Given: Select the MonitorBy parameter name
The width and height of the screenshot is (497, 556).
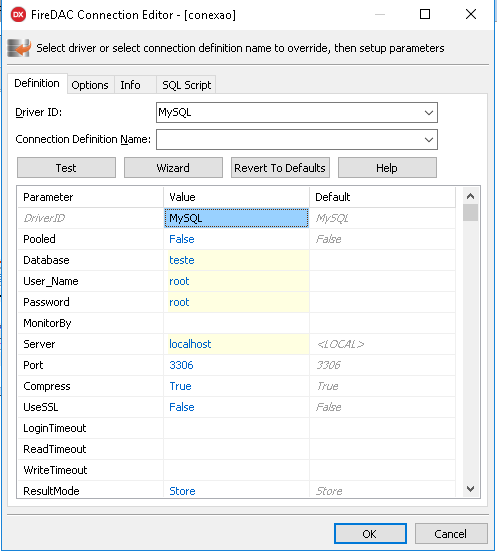Looking at the screenshot, I should 47,323.
